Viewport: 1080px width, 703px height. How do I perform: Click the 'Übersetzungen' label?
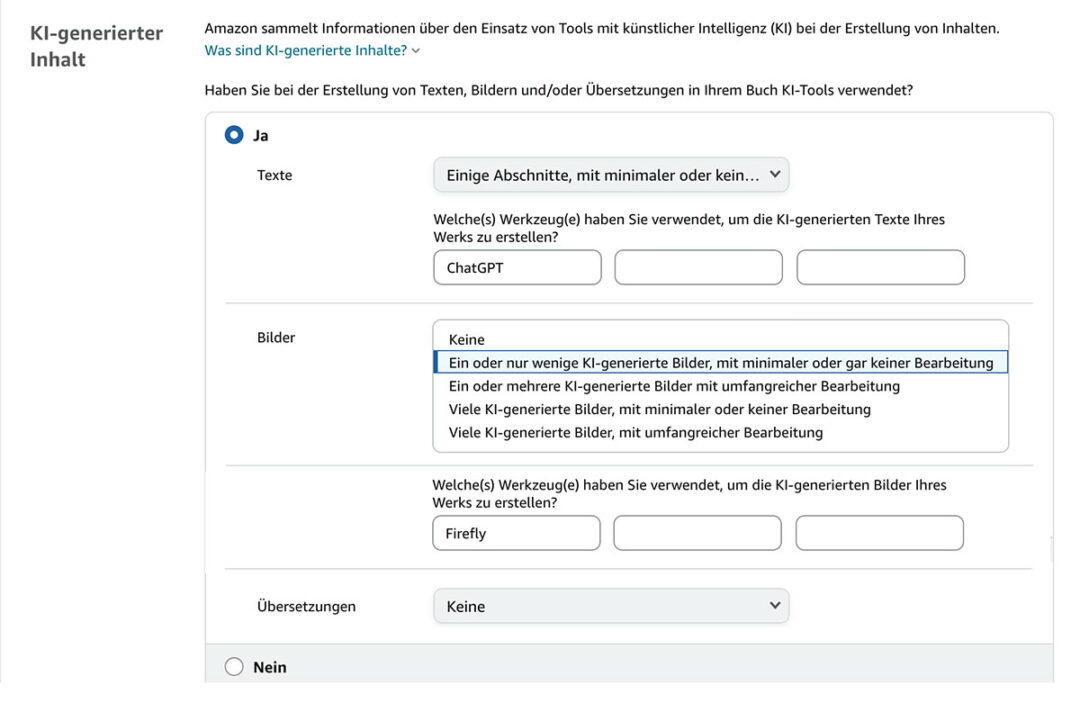[307, 606]
